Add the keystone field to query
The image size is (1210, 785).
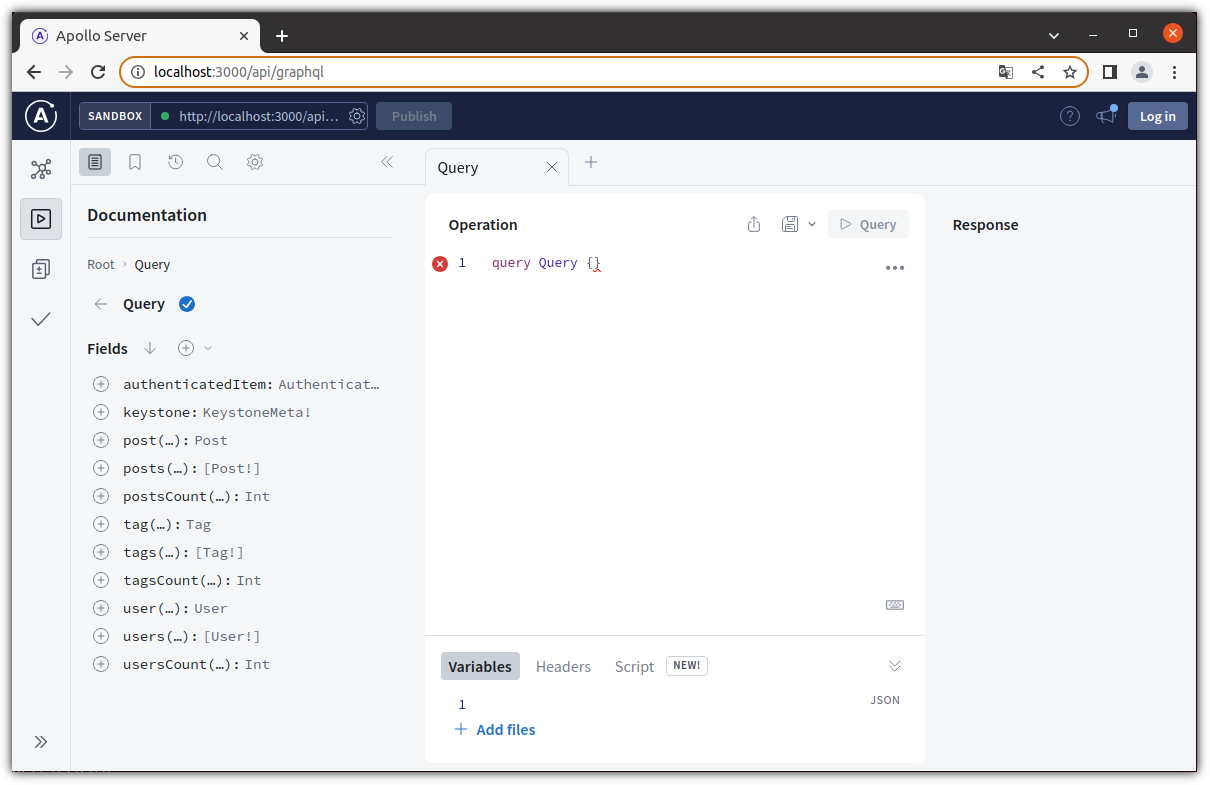click(101, 412)
